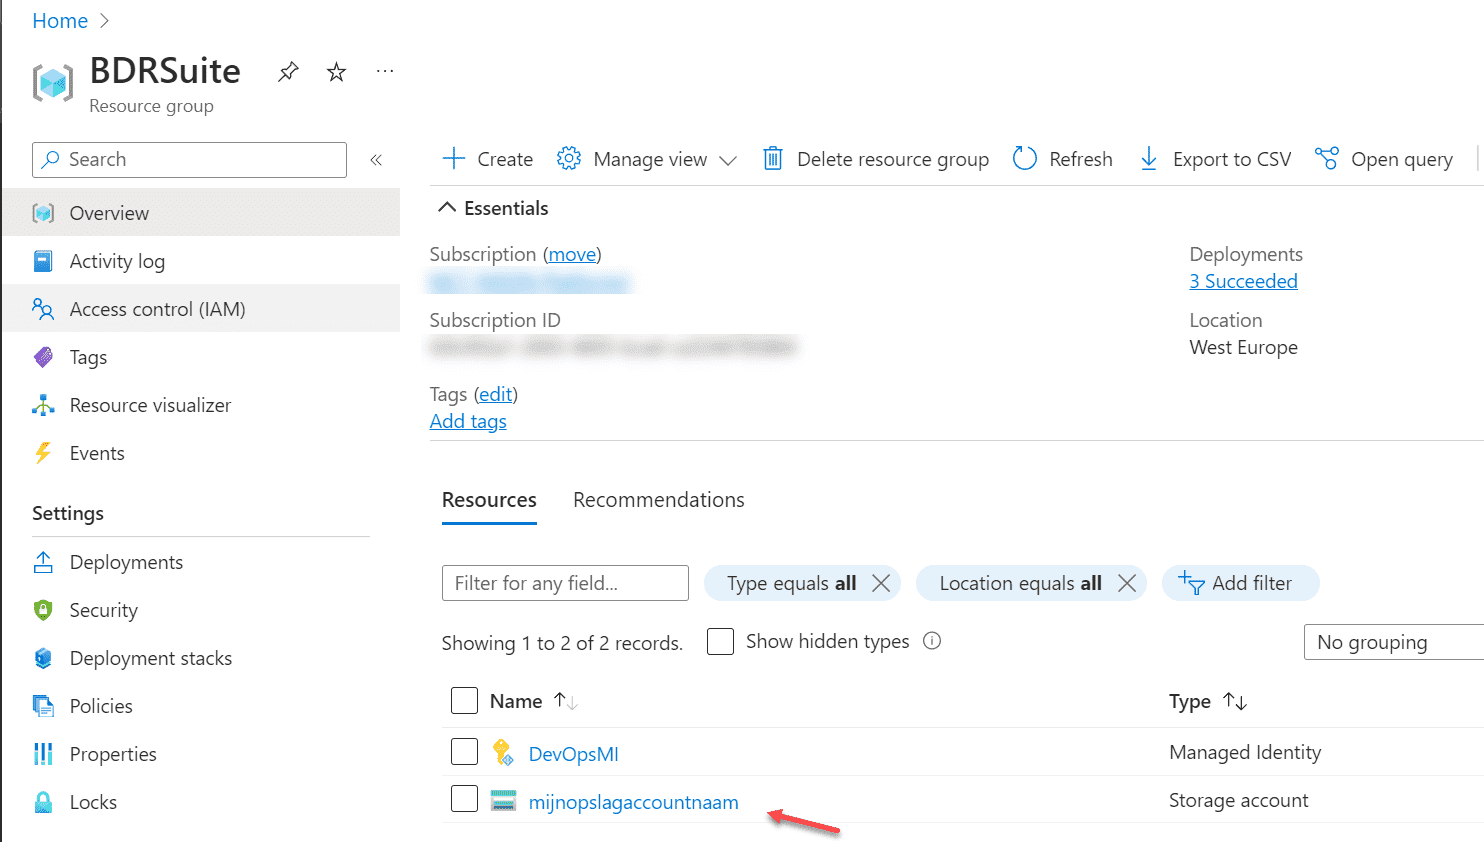
Task: Click the Showing 1 to 2 of 2 records text
Action: tap(562, 643)
